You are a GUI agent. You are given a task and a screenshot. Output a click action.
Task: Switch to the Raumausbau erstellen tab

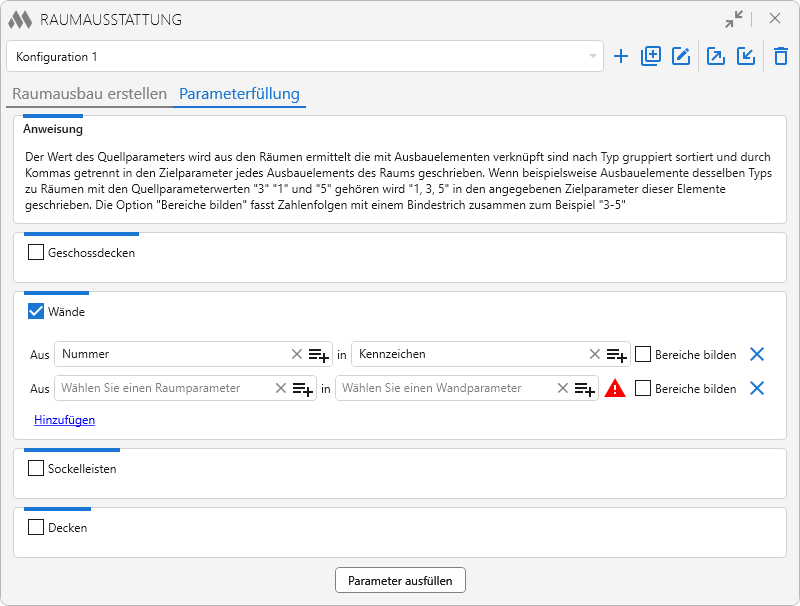pyautogui.click(x=89, y=95)
